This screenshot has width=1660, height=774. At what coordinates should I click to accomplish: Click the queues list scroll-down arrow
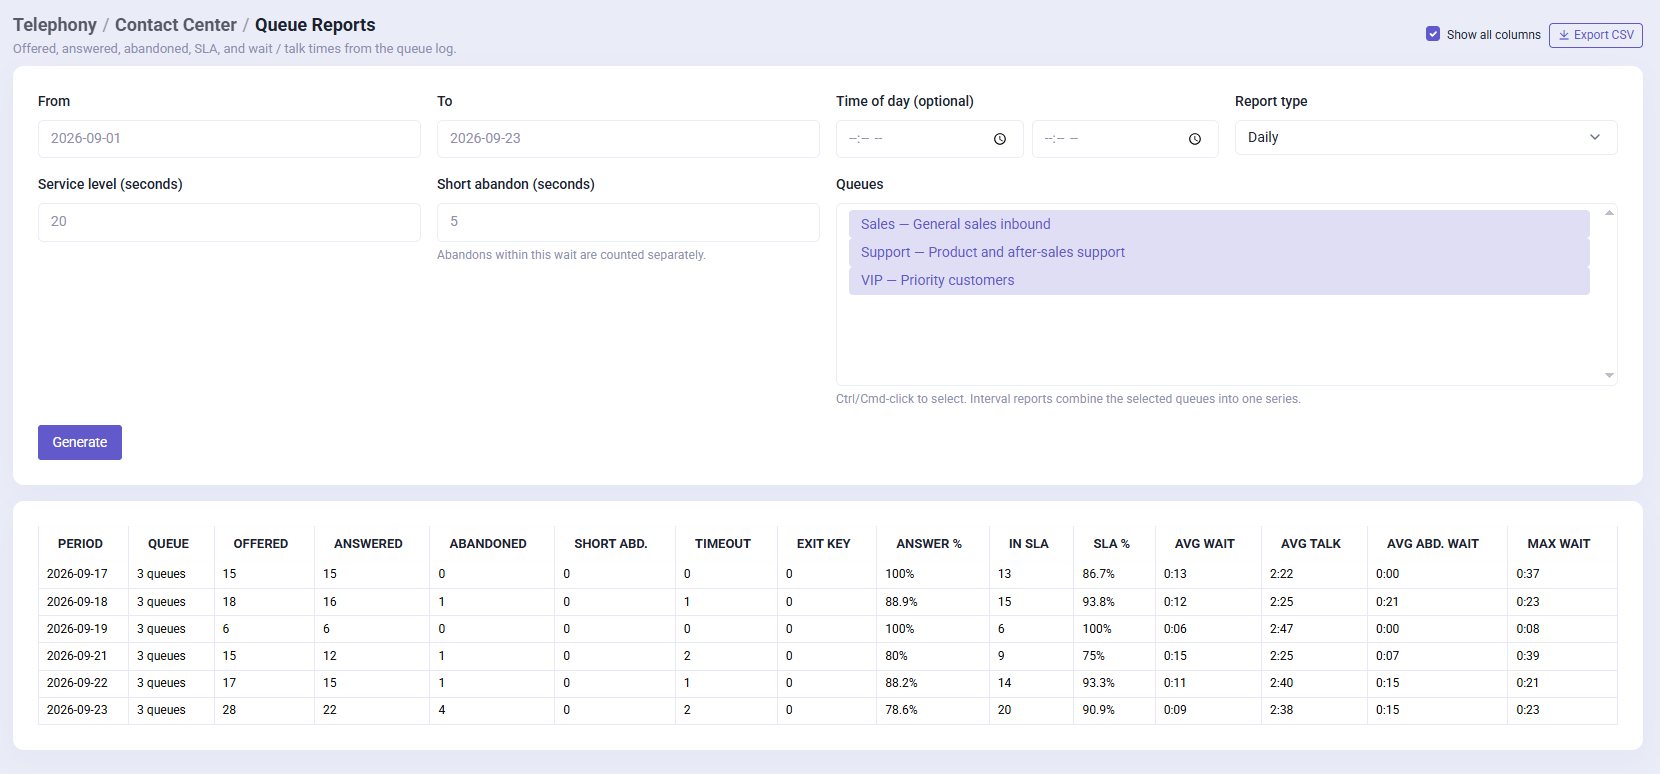[x=1609, y=376]
